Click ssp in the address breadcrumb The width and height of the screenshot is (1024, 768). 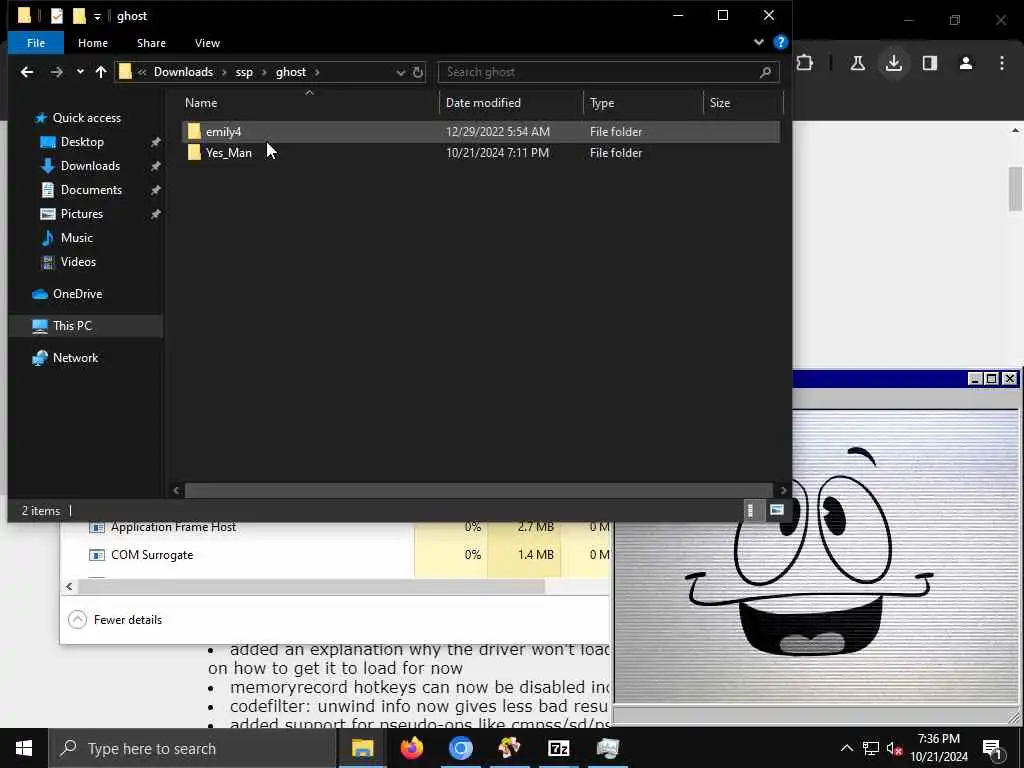244,72
